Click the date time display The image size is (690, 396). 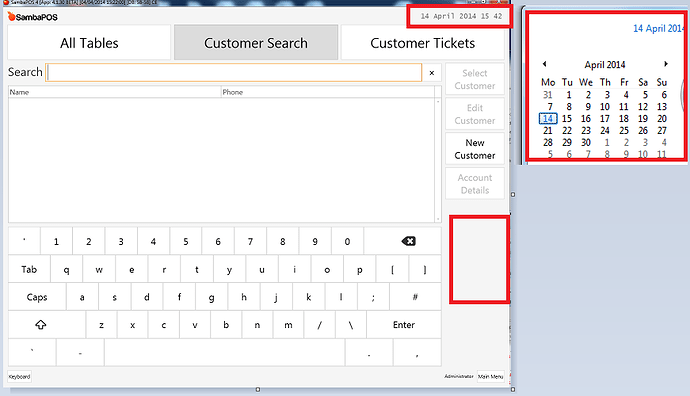(461, 16)
